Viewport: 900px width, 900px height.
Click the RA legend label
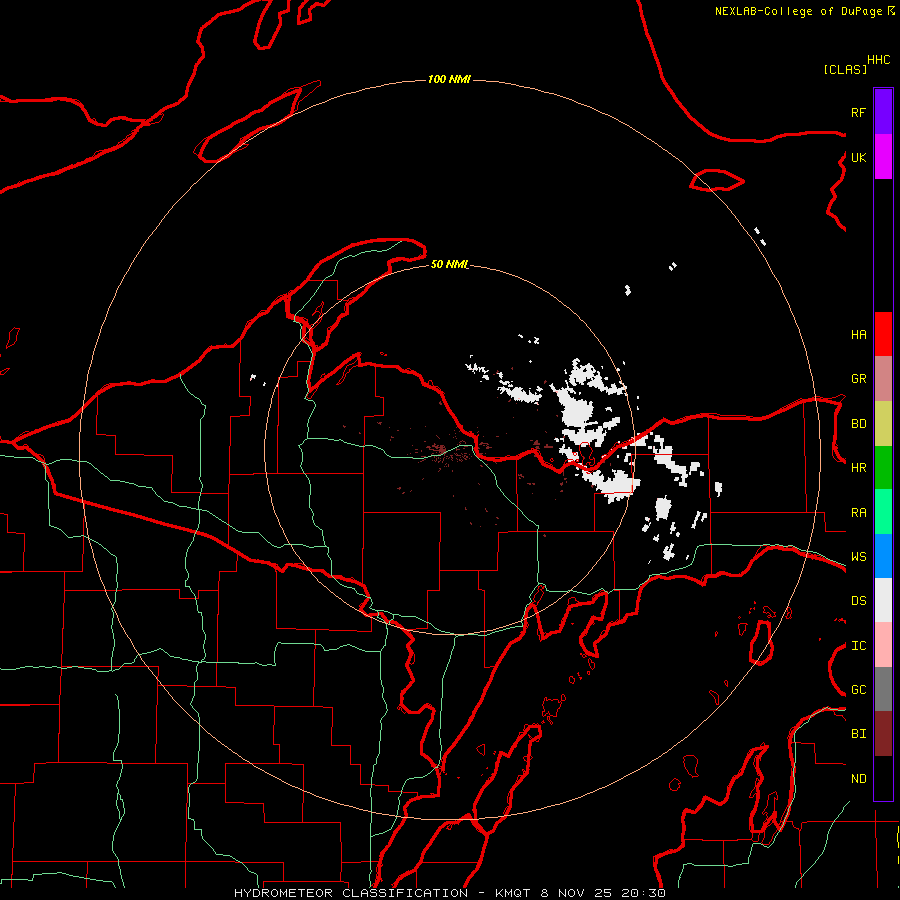858,513
